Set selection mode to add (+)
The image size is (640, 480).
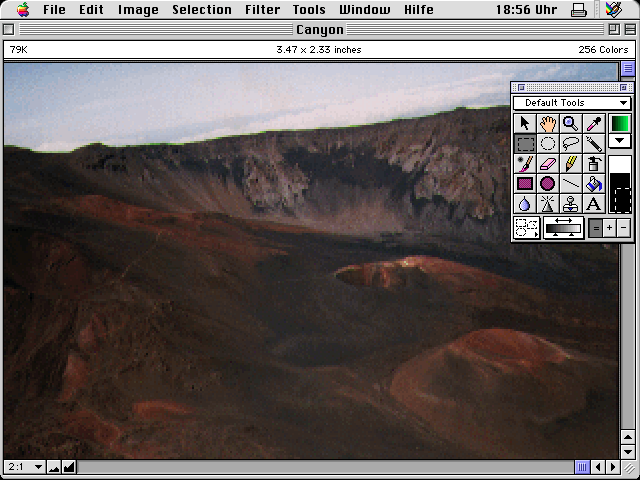coord(609,228)
